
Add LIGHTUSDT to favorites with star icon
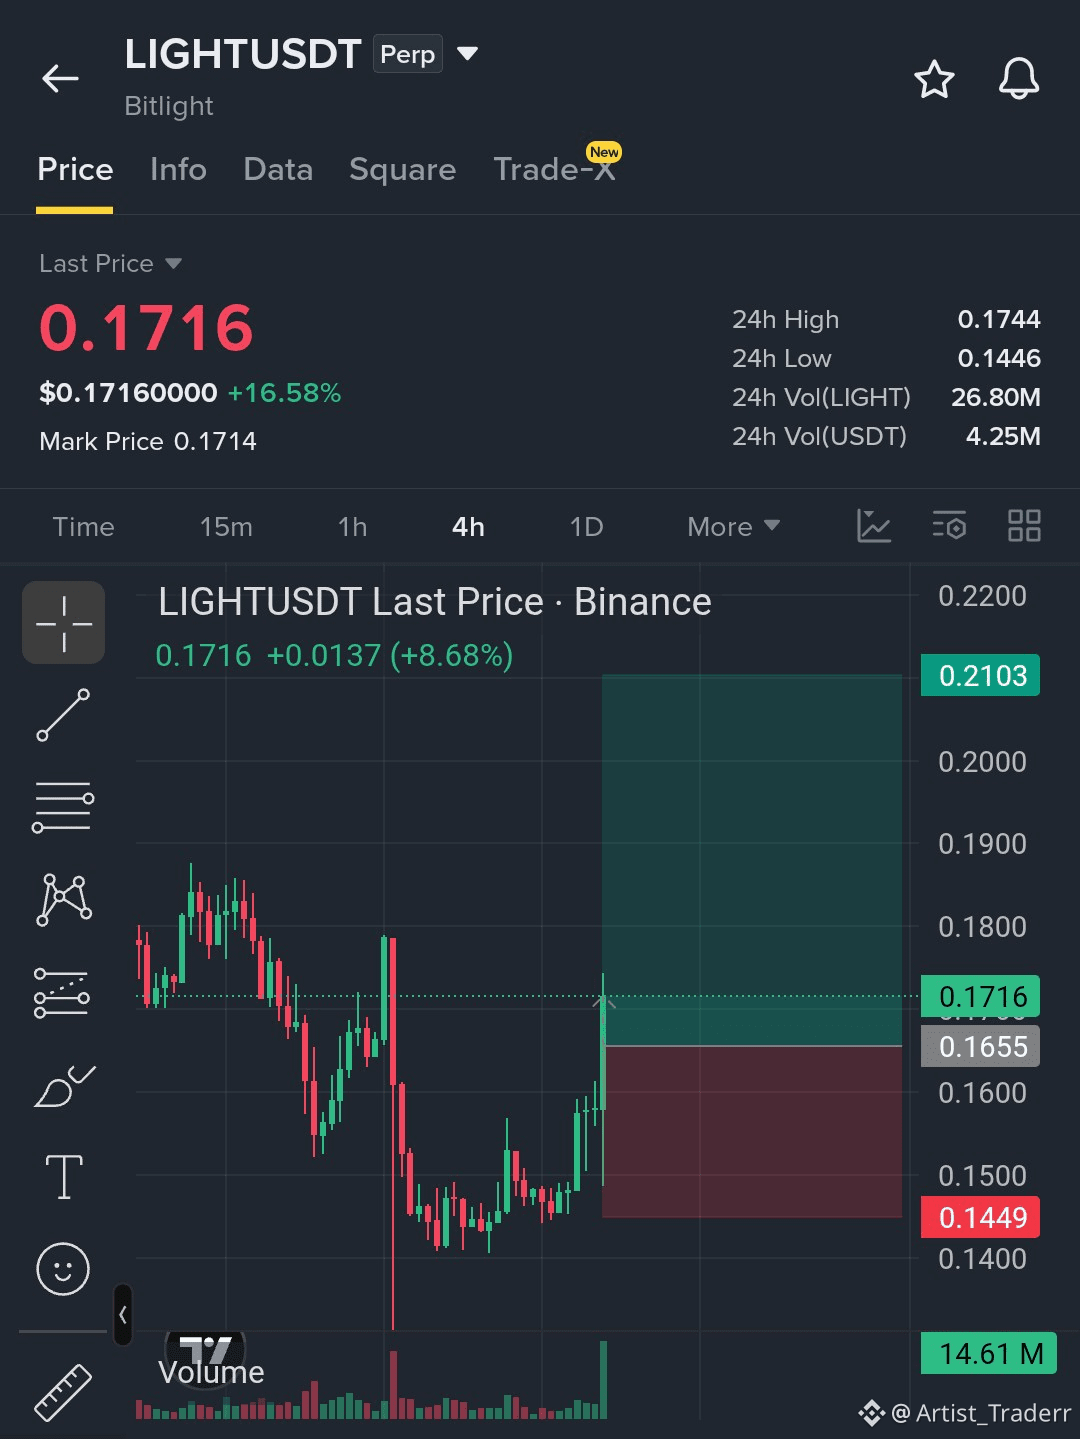[x=934, y=79]
